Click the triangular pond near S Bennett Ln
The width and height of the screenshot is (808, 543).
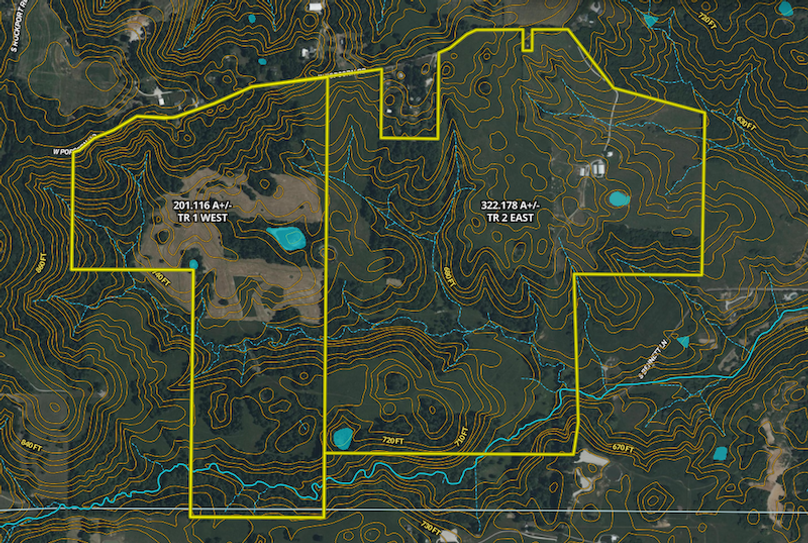pos(683,342)
